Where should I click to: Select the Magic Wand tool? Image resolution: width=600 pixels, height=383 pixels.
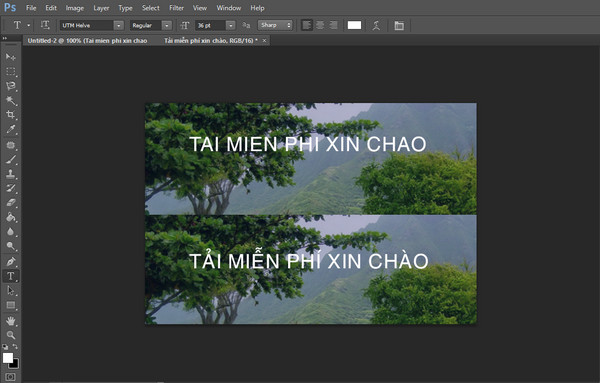click(x=10, y=100)
